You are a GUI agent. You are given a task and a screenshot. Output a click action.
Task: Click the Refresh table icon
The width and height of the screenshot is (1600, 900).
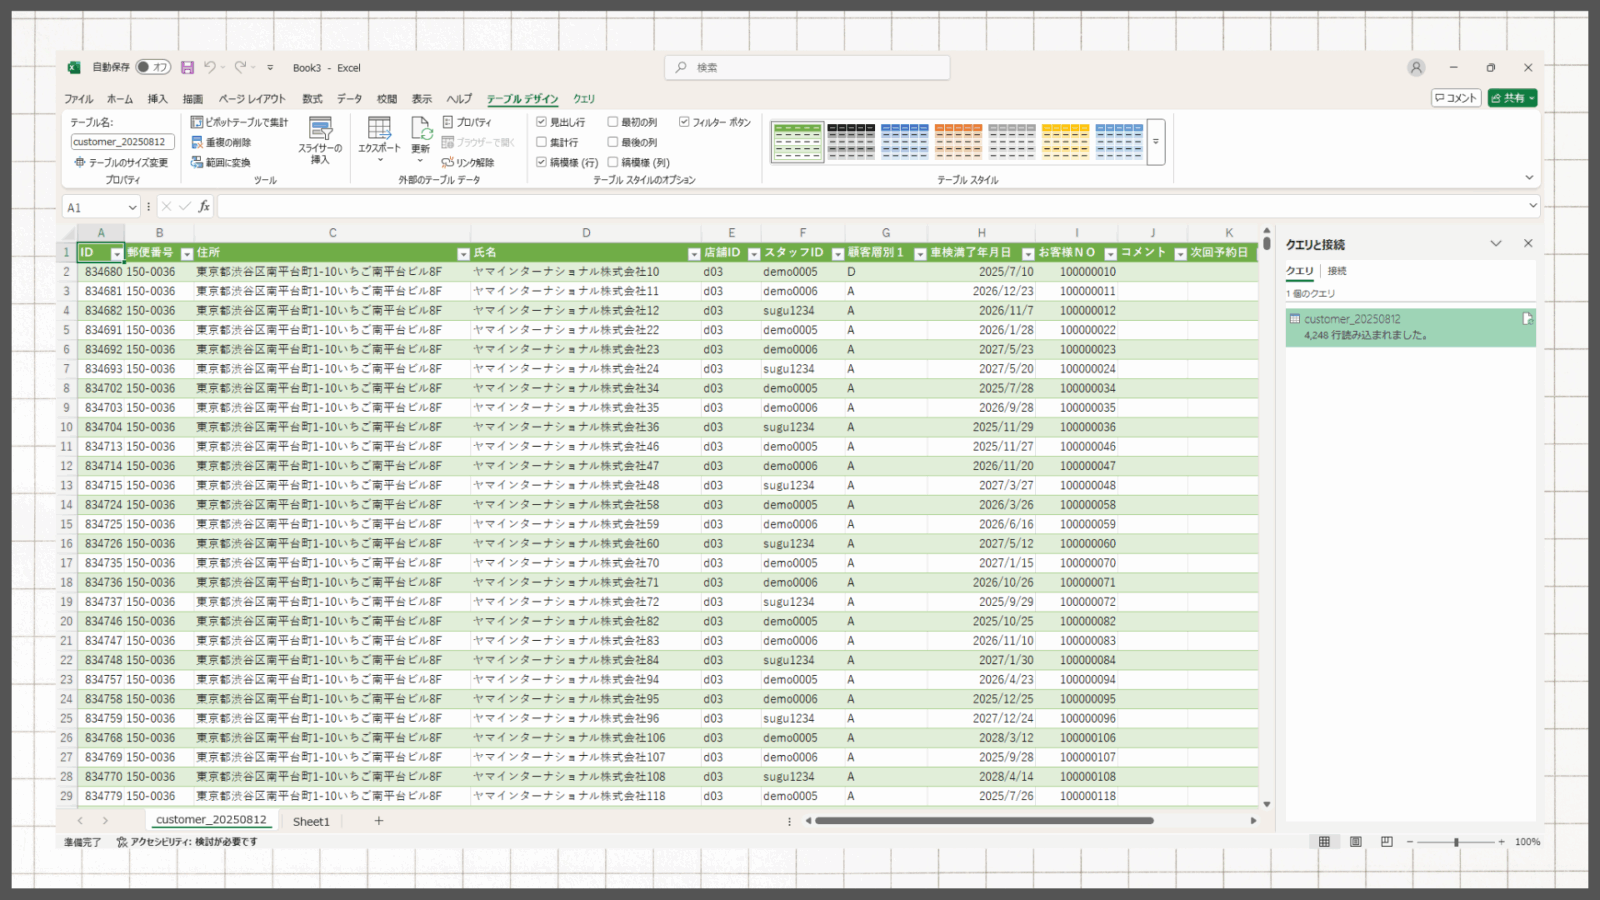tap(421, 130)
